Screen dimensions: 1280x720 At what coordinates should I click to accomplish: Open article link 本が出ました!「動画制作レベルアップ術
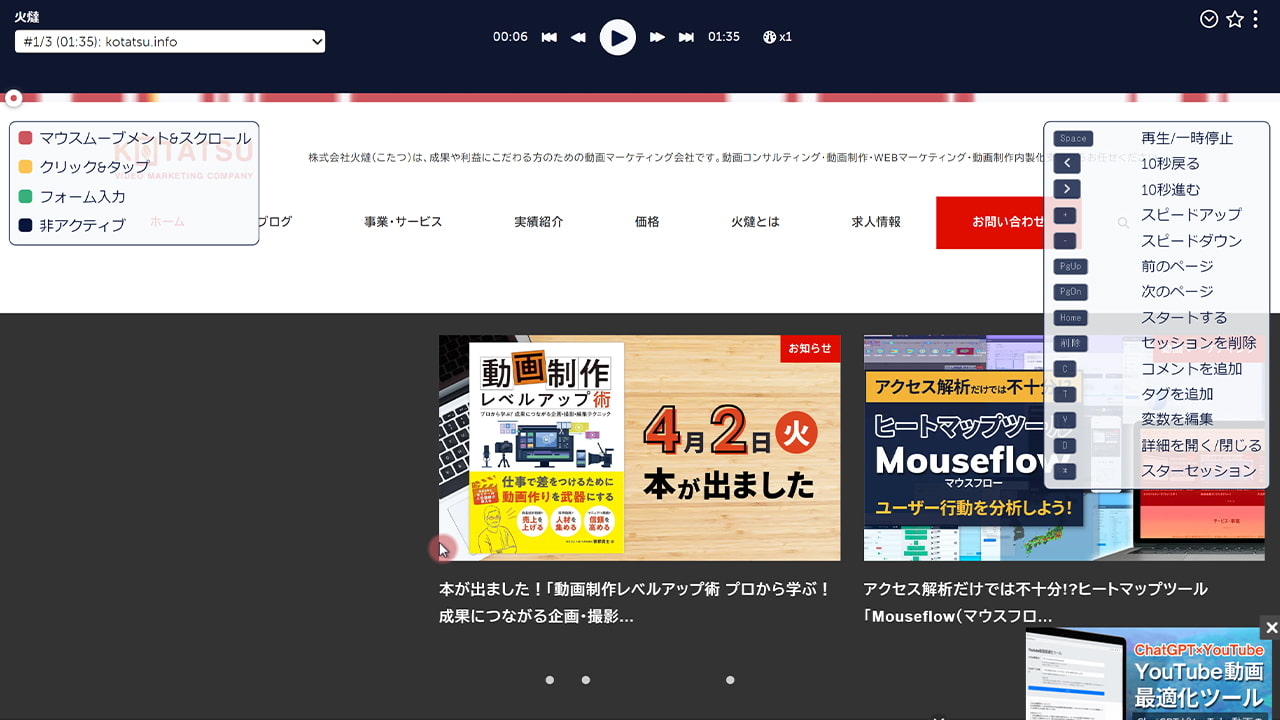[635, 603]
